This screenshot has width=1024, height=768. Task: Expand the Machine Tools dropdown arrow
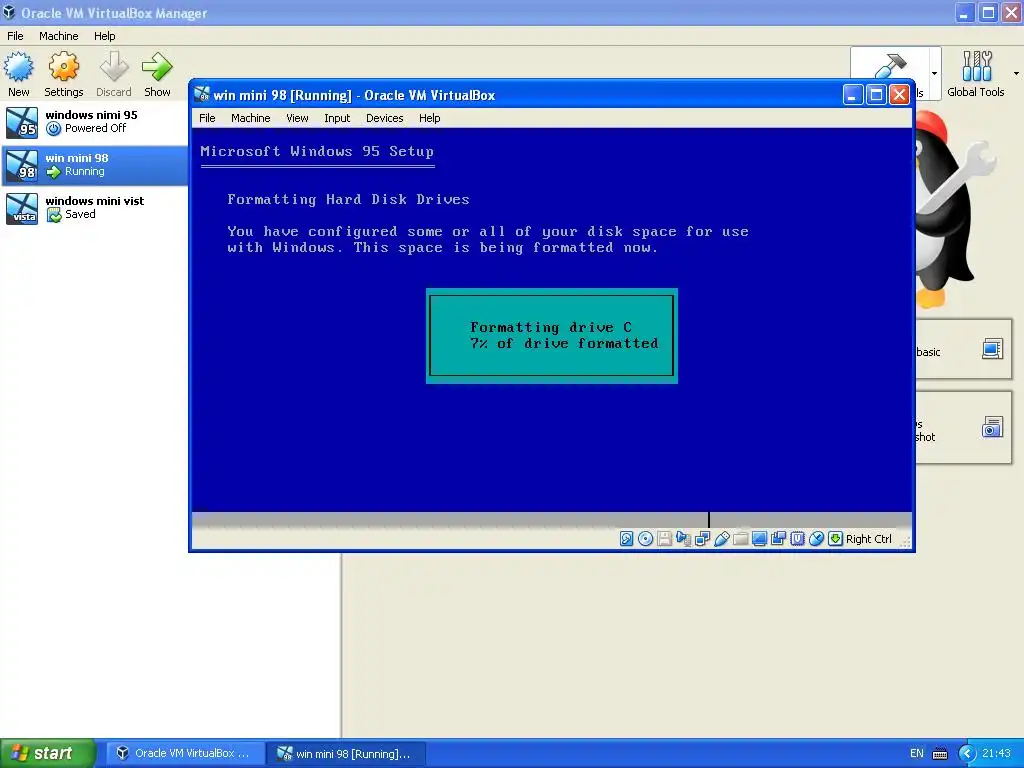[x=935, y=74]
